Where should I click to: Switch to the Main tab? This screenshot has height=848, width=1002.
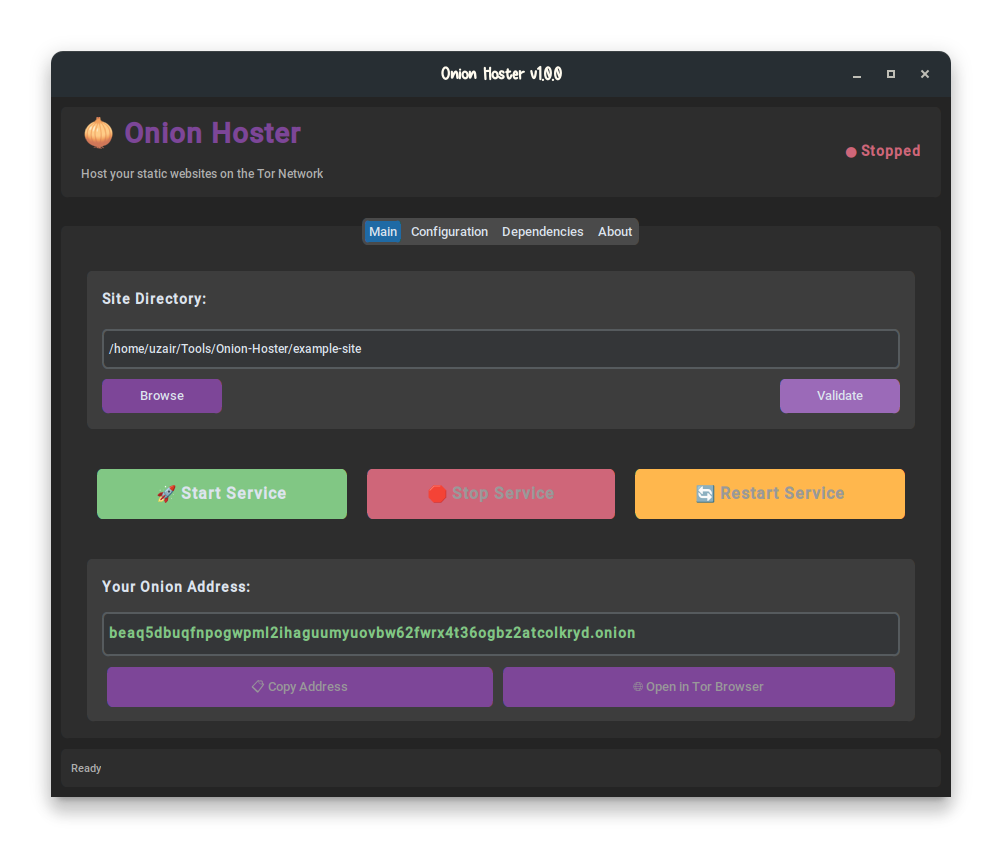click(x=383, y=231)
